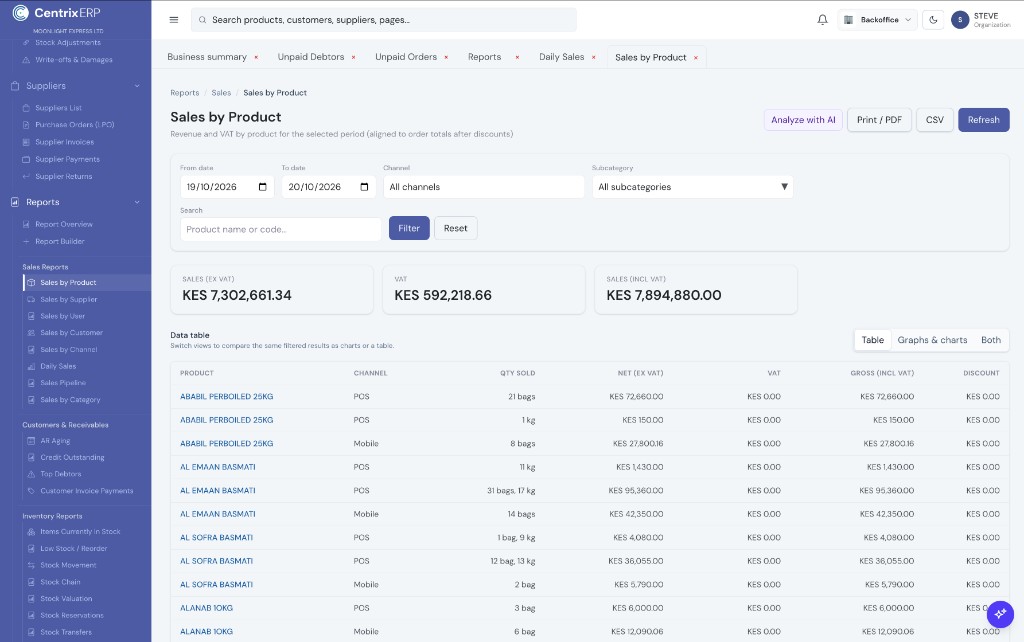Close the Unpaid Orders tab
The image size is (1024, 642).
446,57
